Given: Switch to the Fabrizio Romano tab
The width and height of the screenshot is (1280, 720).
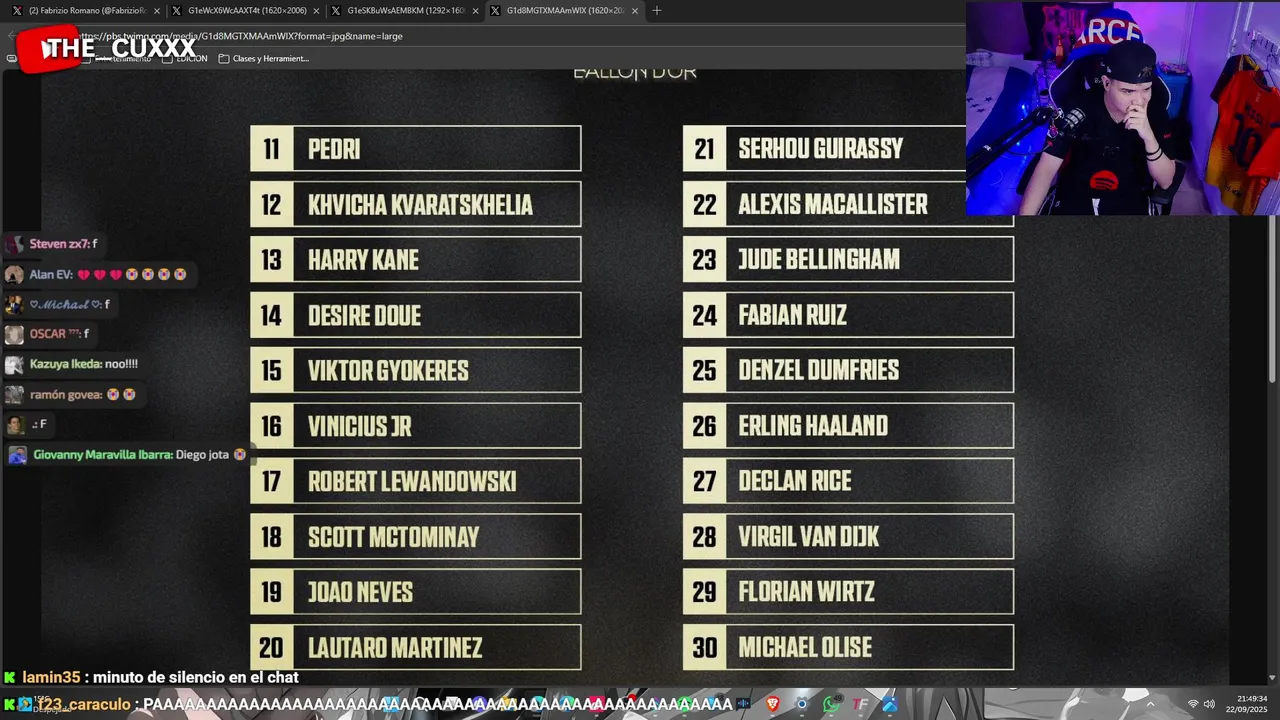Looking at the screenshot, I should click(85, 11).
